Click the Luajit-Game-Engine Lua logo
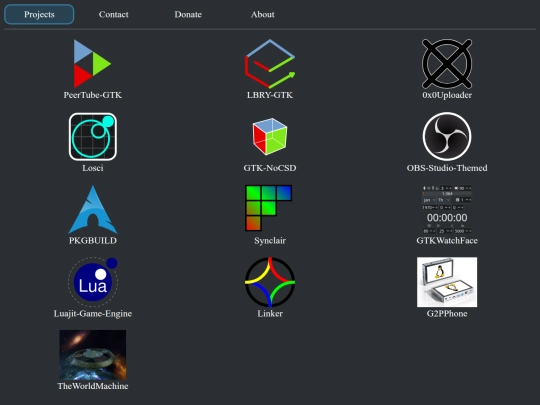 (x=93, y=282)
